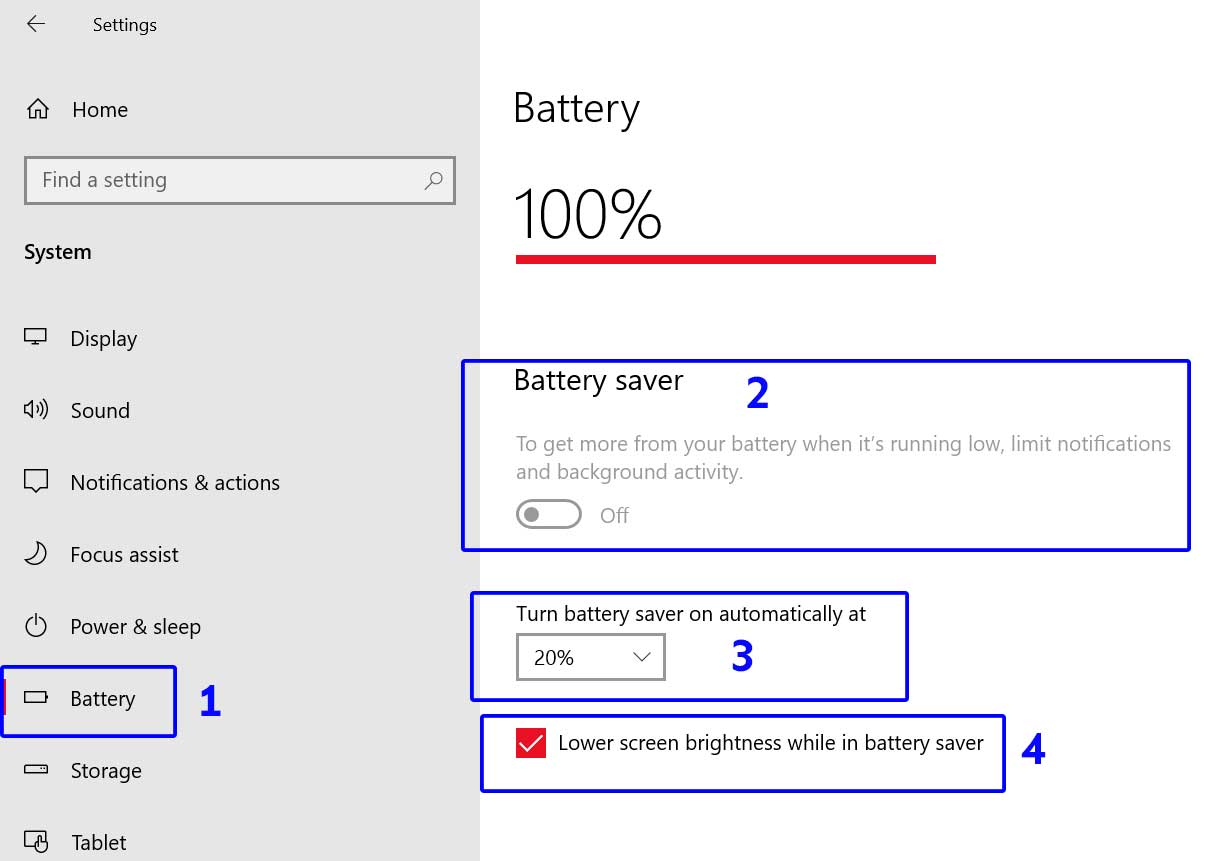Image resolution: width=1209 pixels, height=861 pixels.
Task: Enable Battery saver switch
Action: [548, 514]
